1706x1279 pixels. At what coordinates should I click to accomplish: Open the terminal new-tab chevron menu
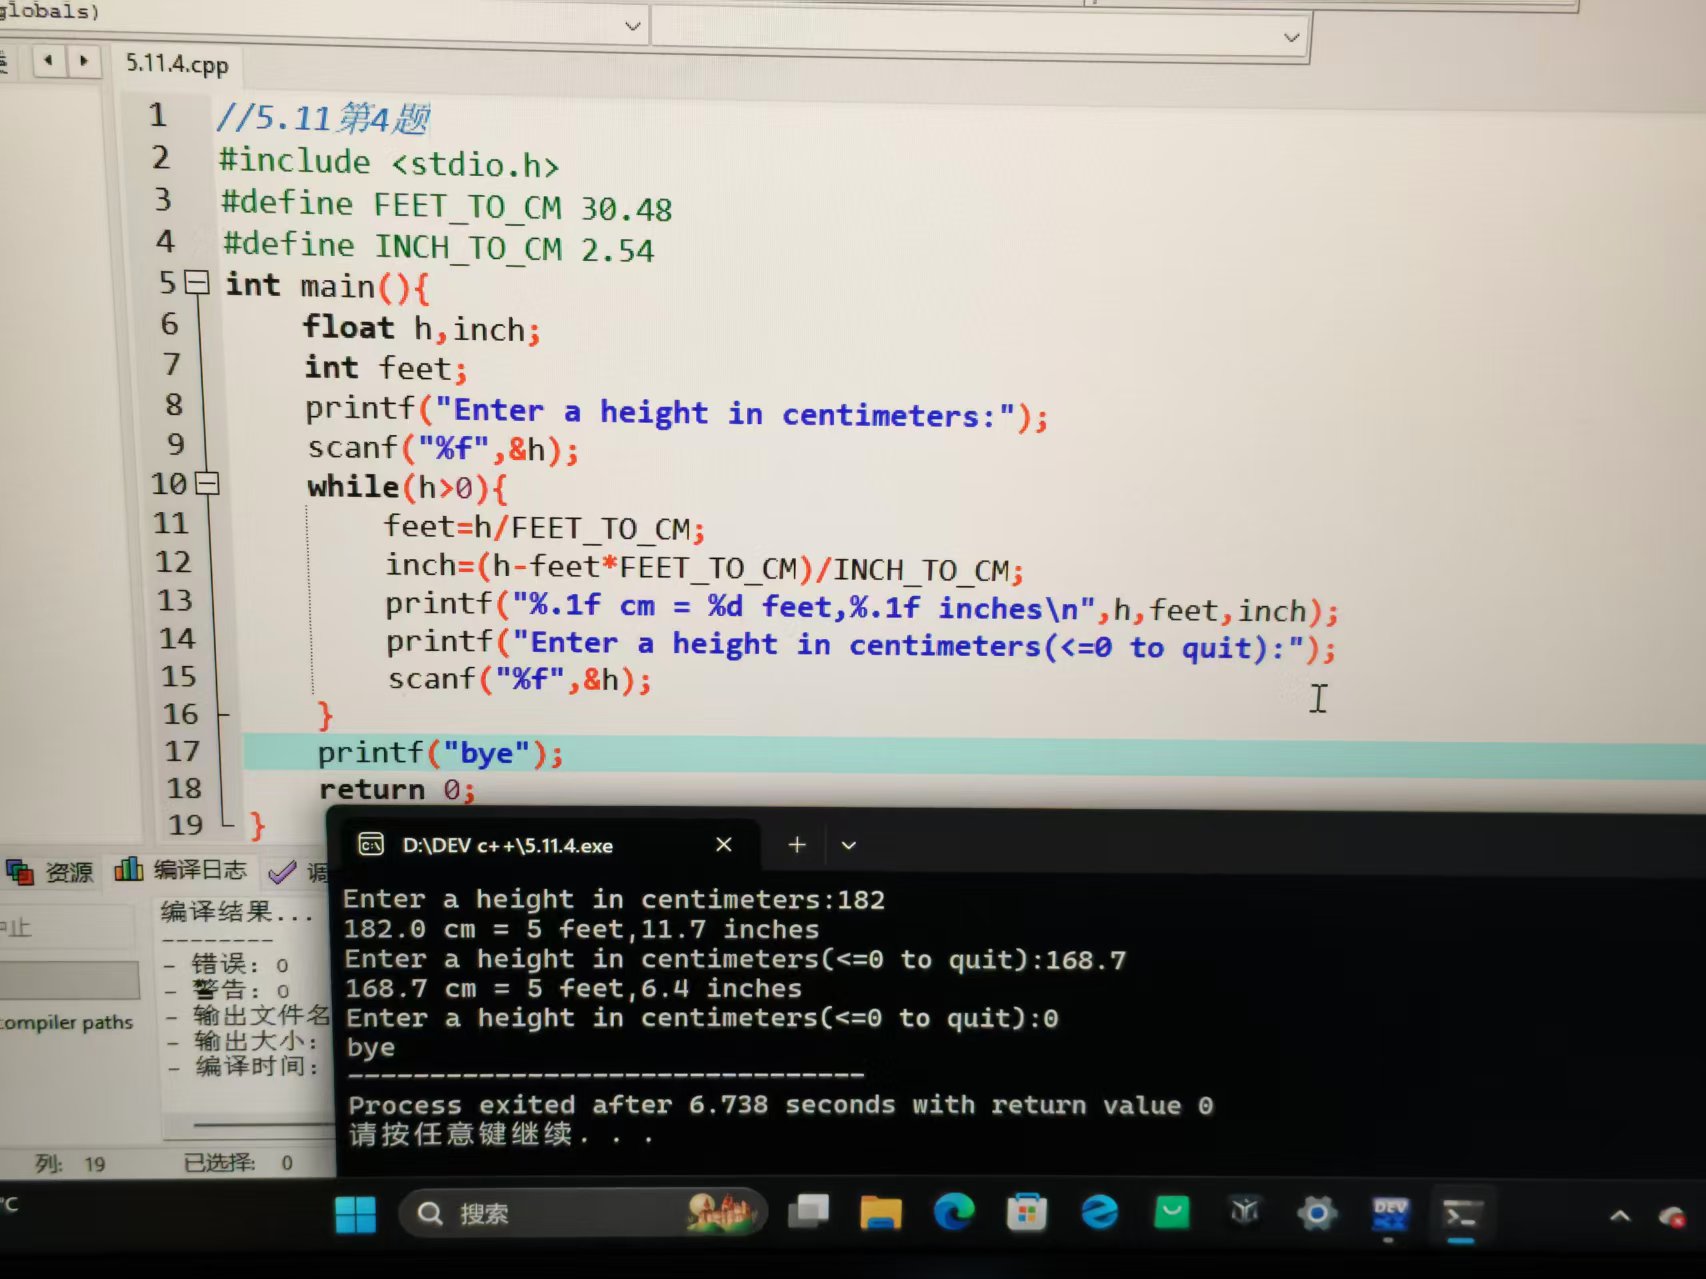pyautogui.click(x=848, y=845)
